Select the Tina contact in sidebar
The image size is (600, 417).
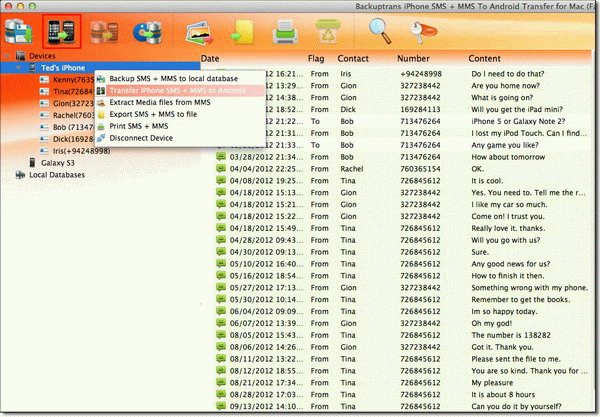[73, 92]
